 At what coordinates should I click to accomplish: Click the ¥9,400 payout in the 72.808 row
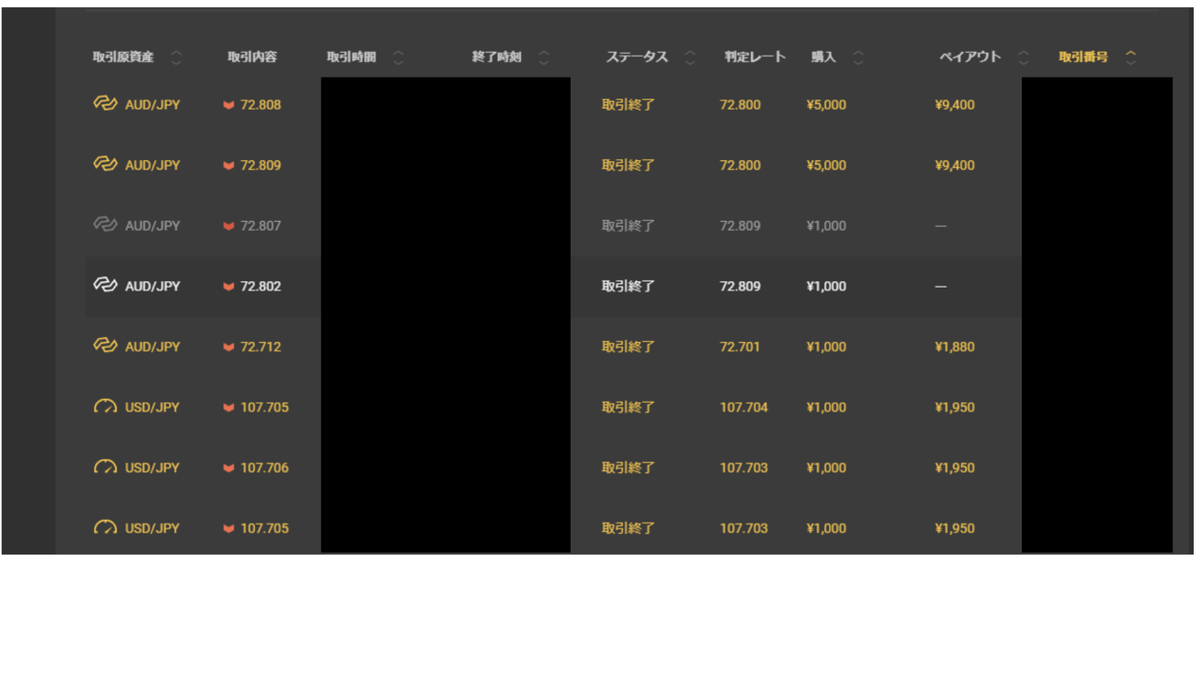pos(955,104)
